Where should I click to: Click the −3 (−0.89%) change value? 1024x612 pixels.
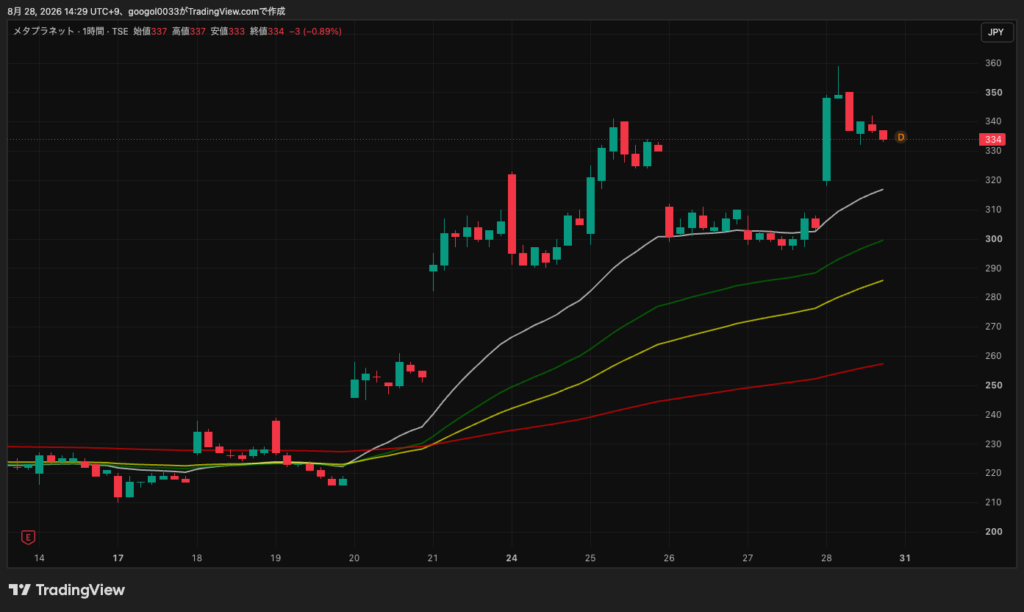tap(315, 31)
